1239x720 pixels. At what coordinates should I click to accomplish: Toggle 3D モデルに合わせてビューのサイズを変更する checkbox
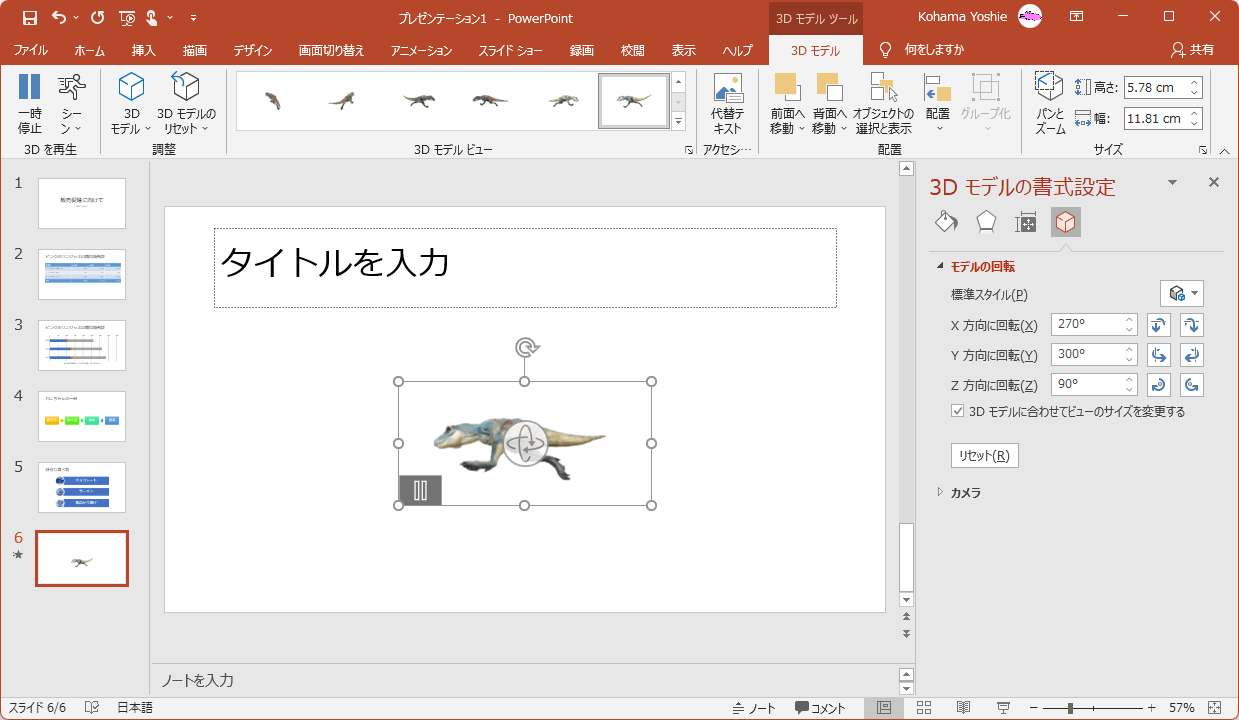958,411
